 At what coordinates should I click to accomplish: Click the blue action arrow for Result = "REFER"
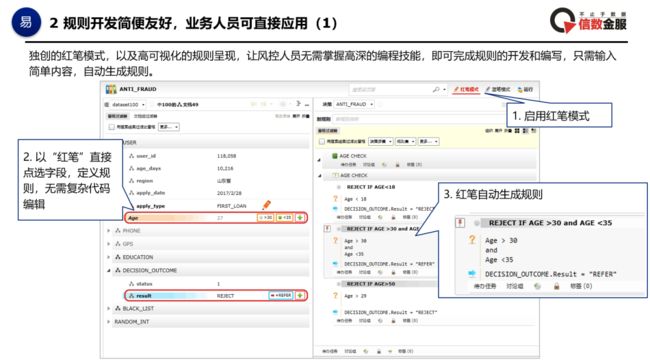point(335,264)
